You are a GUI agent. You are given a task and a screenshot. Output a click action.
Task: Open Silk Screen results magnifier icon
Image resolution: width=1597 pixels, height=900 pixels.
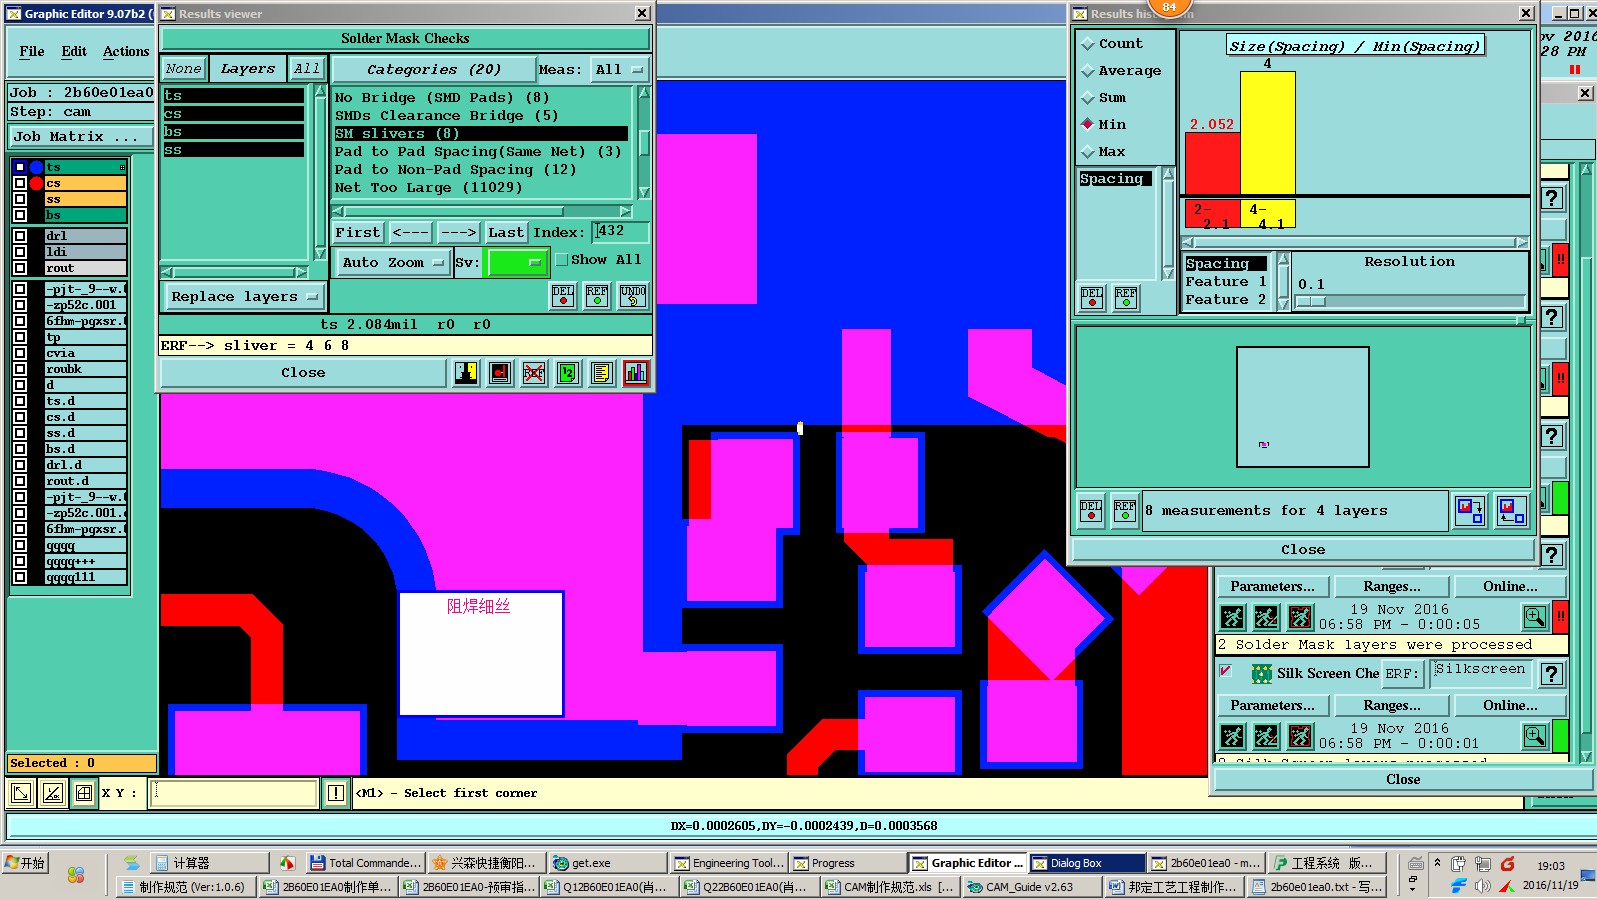click(x=1535, y=737)
